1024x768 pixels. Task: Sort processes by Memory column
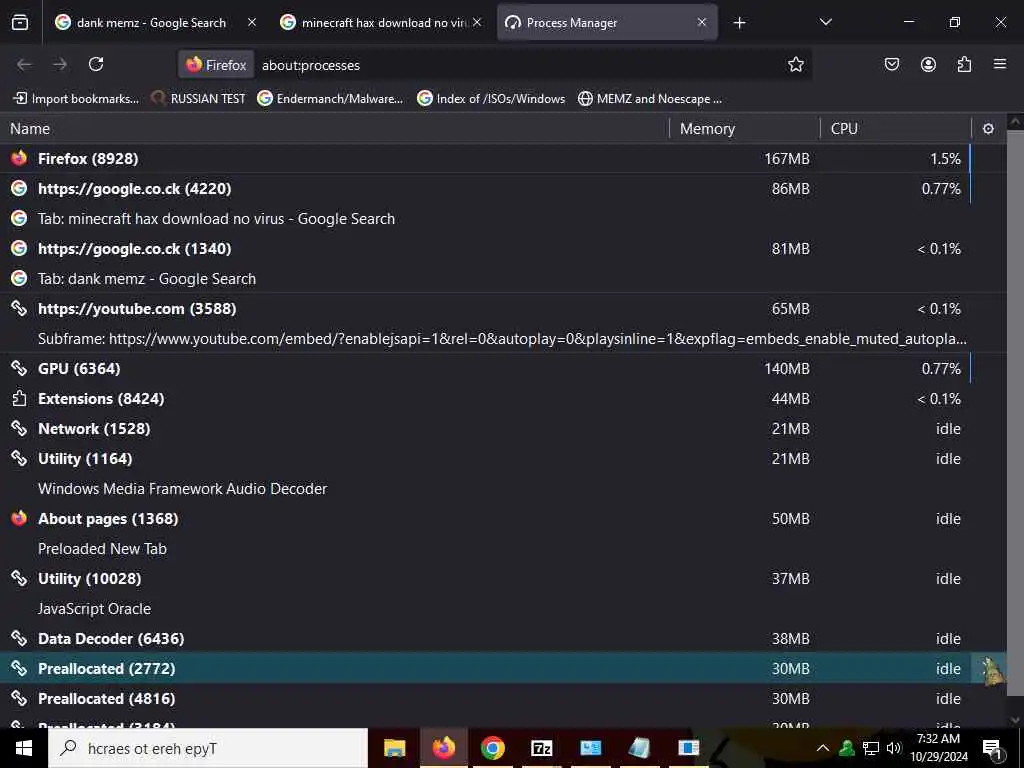coord(744,129)
